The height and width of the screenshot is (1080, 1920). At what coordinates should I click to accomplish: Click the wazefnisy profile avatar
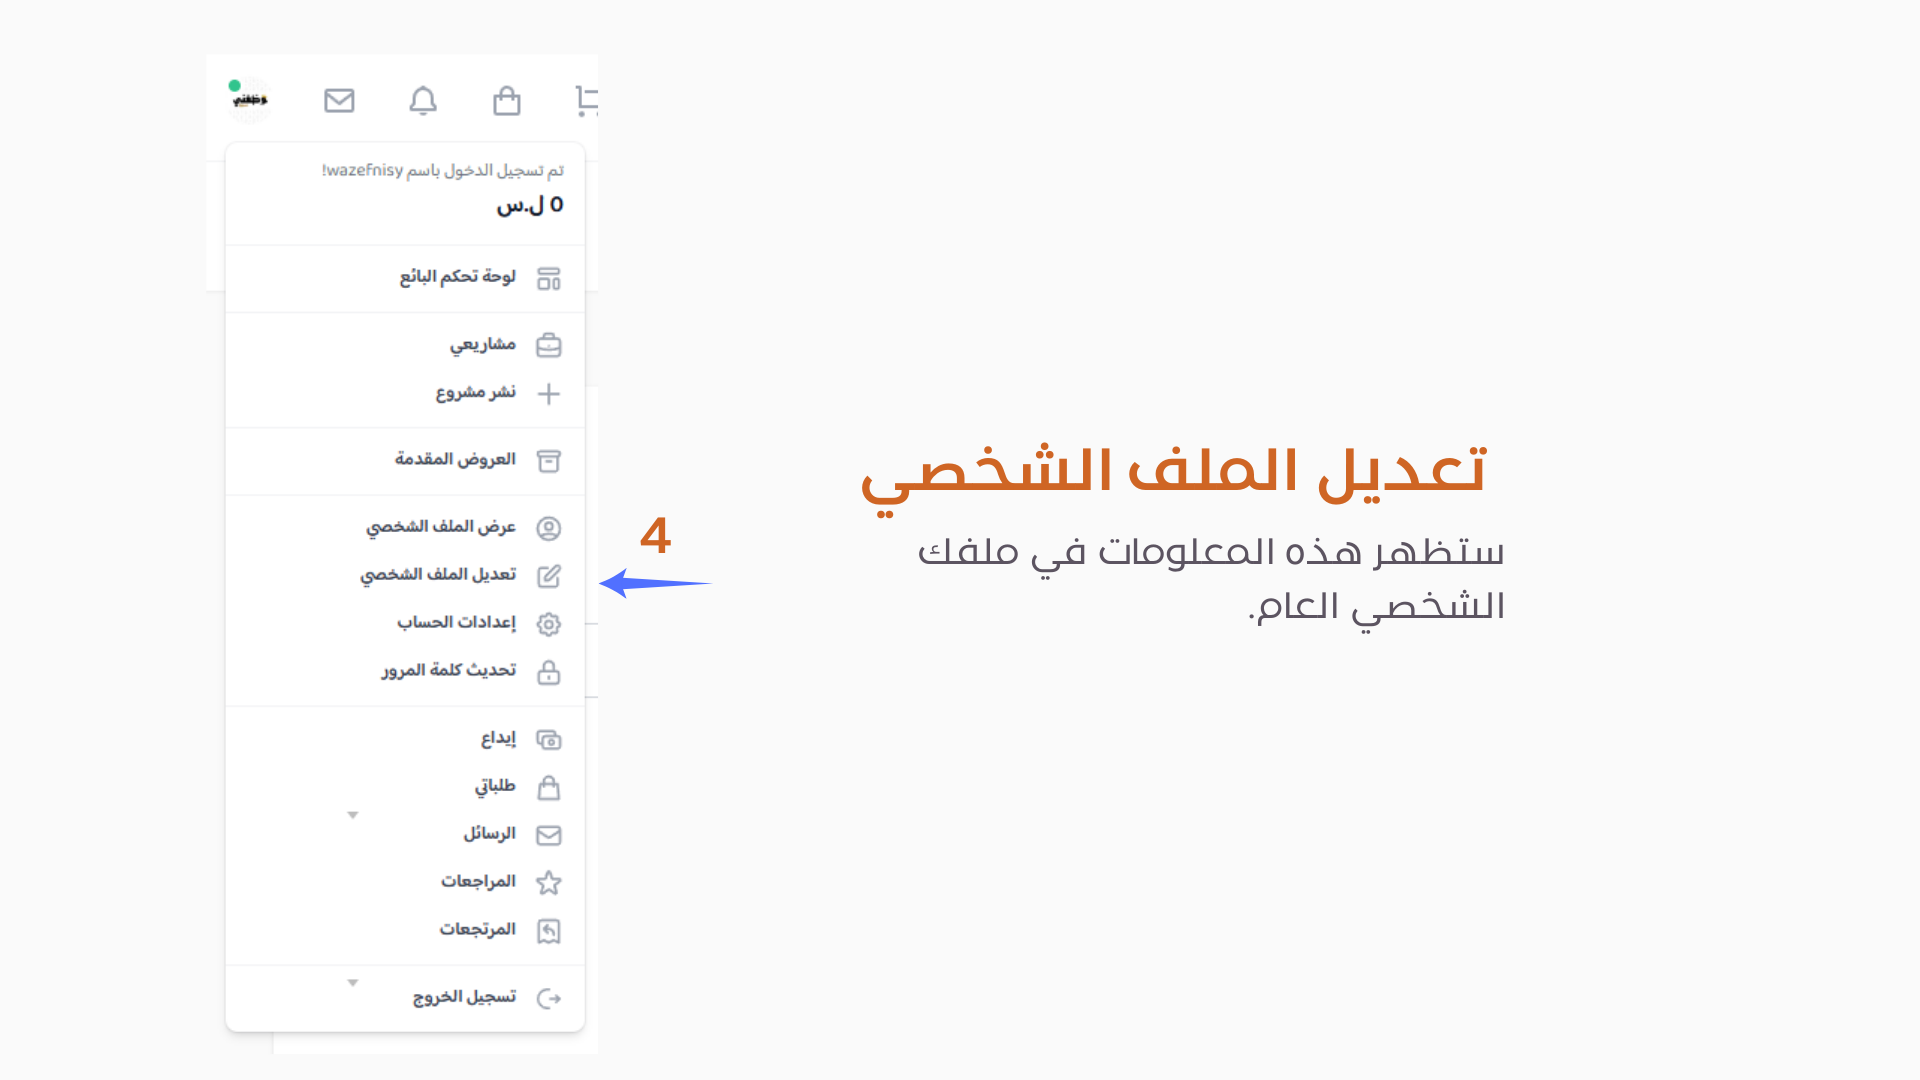pyautogui.click(x=249, y=100)
